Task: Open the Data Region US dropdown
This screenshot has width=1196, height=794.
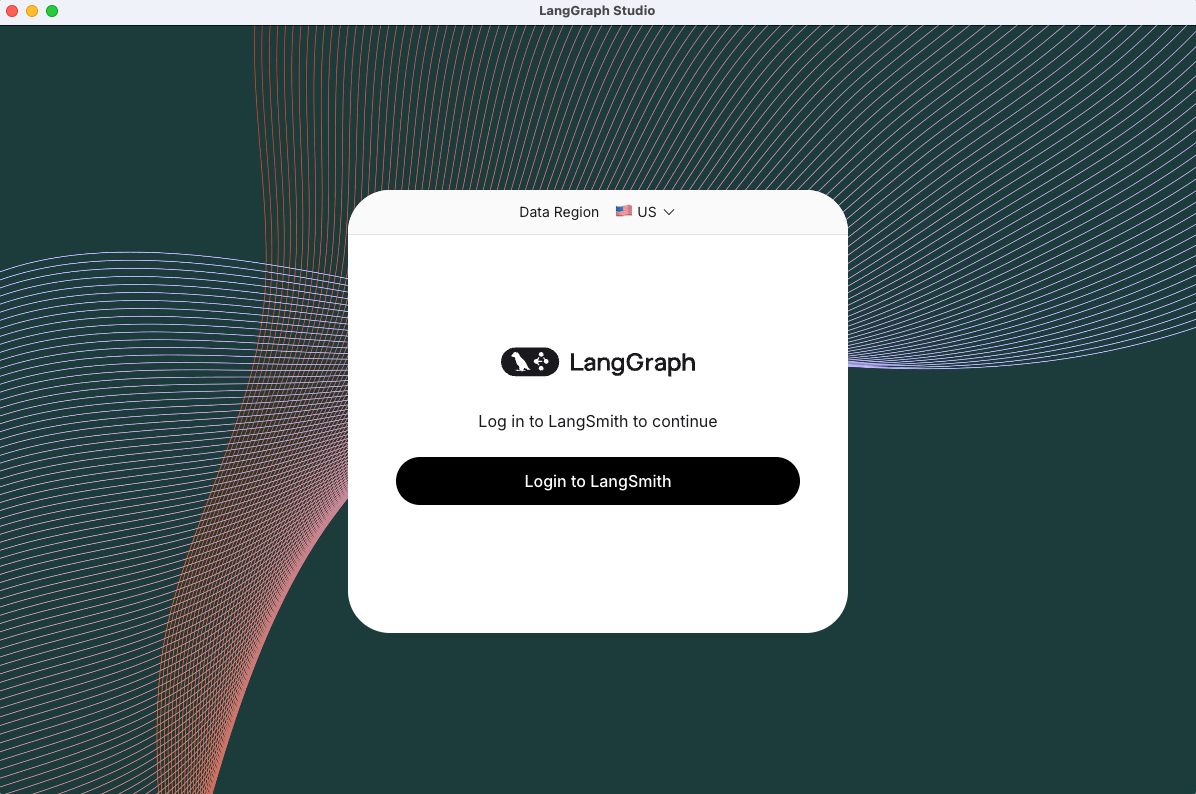Action: 645,212
